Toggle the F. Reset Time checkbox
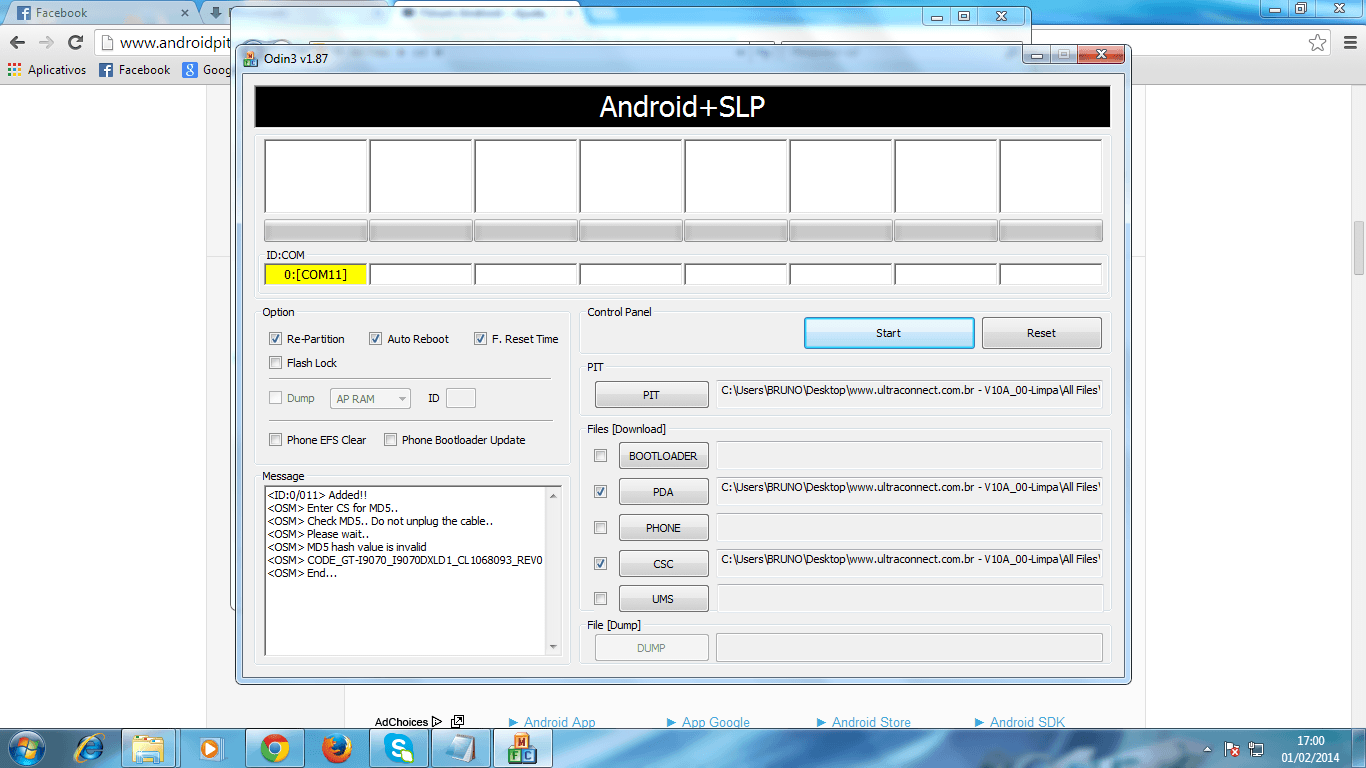 pos(481,339)
